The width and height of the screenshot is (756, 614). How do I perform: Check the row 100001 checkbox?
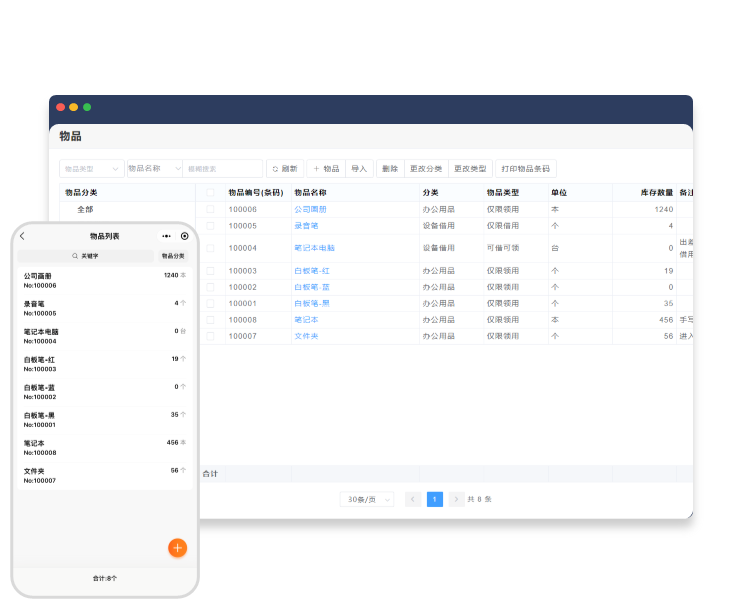pyautogui.click(x=210, y=303)
